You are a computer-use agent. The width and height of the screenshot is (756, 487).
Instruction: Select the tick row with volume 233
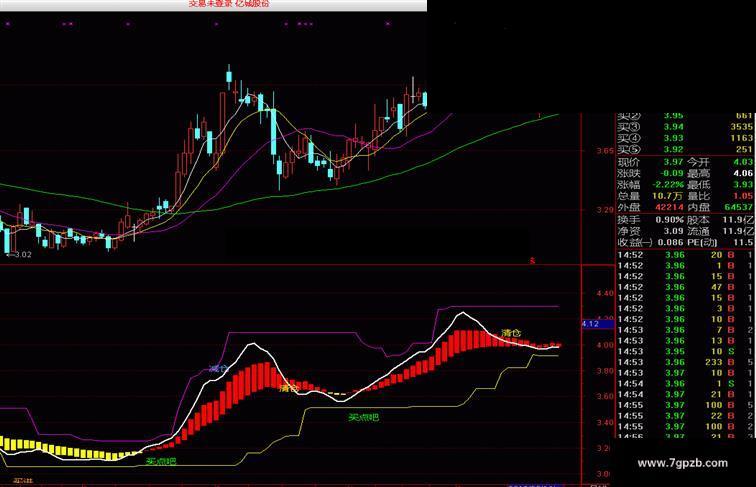pos(686,362)
